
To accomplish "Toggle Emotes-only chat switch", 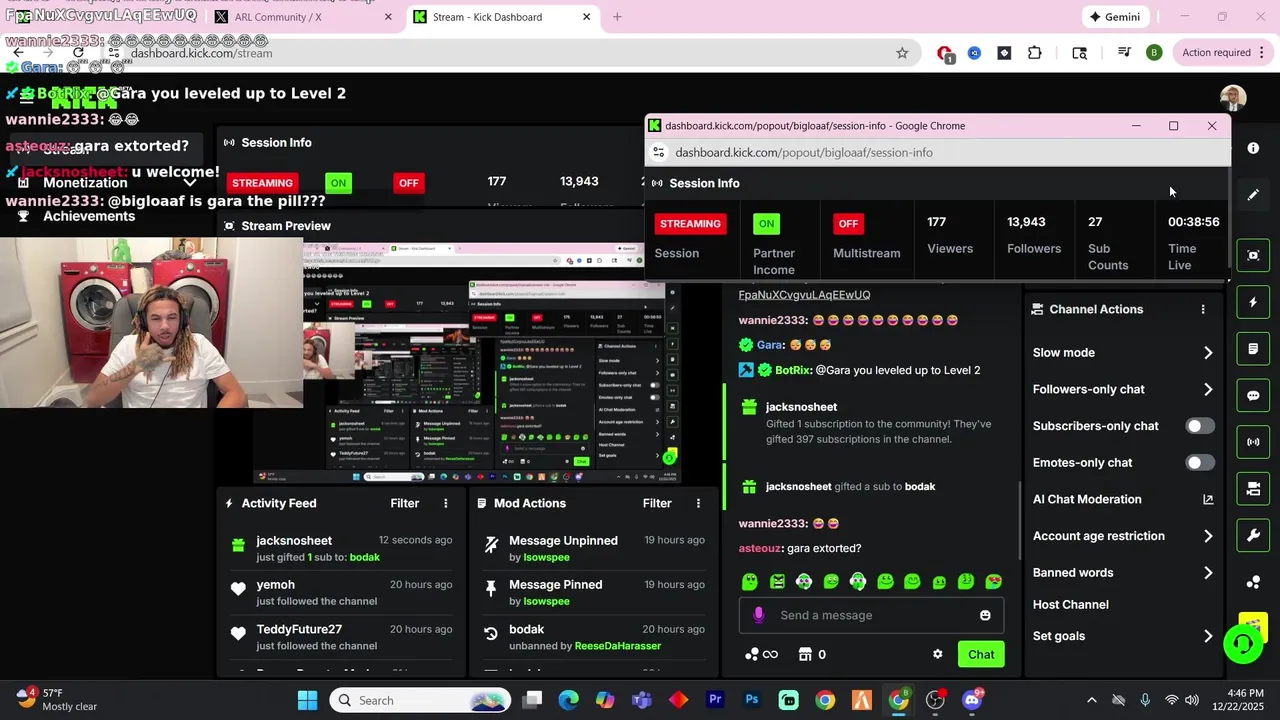I will tap(1200, 462).
